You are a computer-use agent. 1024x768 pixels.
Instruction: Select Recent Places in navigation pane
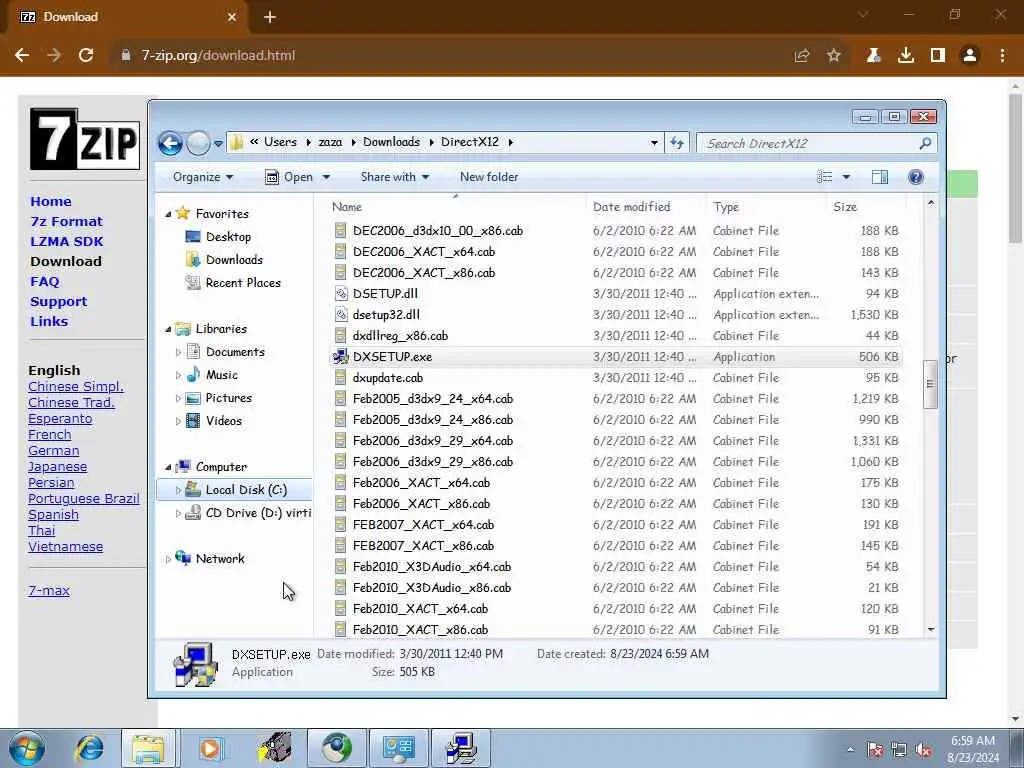point(232,283)
